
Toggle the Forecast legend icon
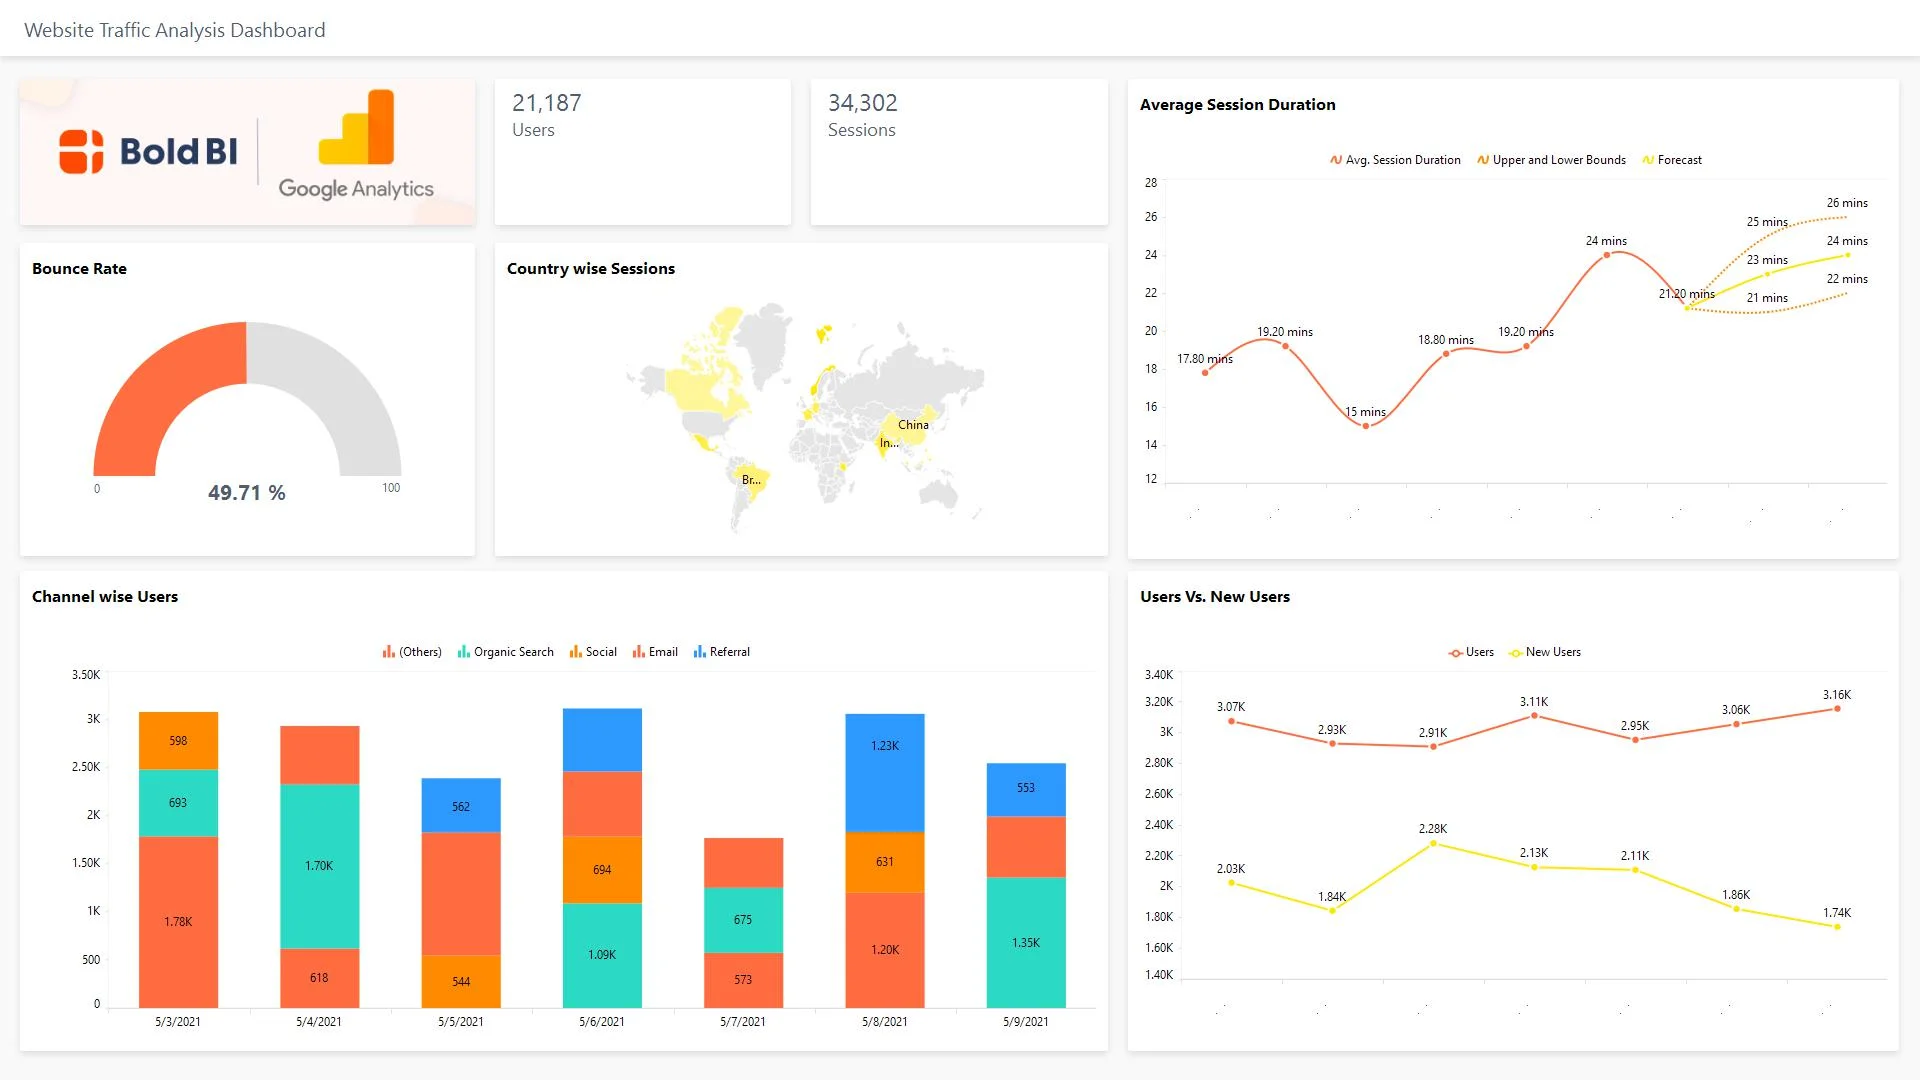tap(1648, 160)
